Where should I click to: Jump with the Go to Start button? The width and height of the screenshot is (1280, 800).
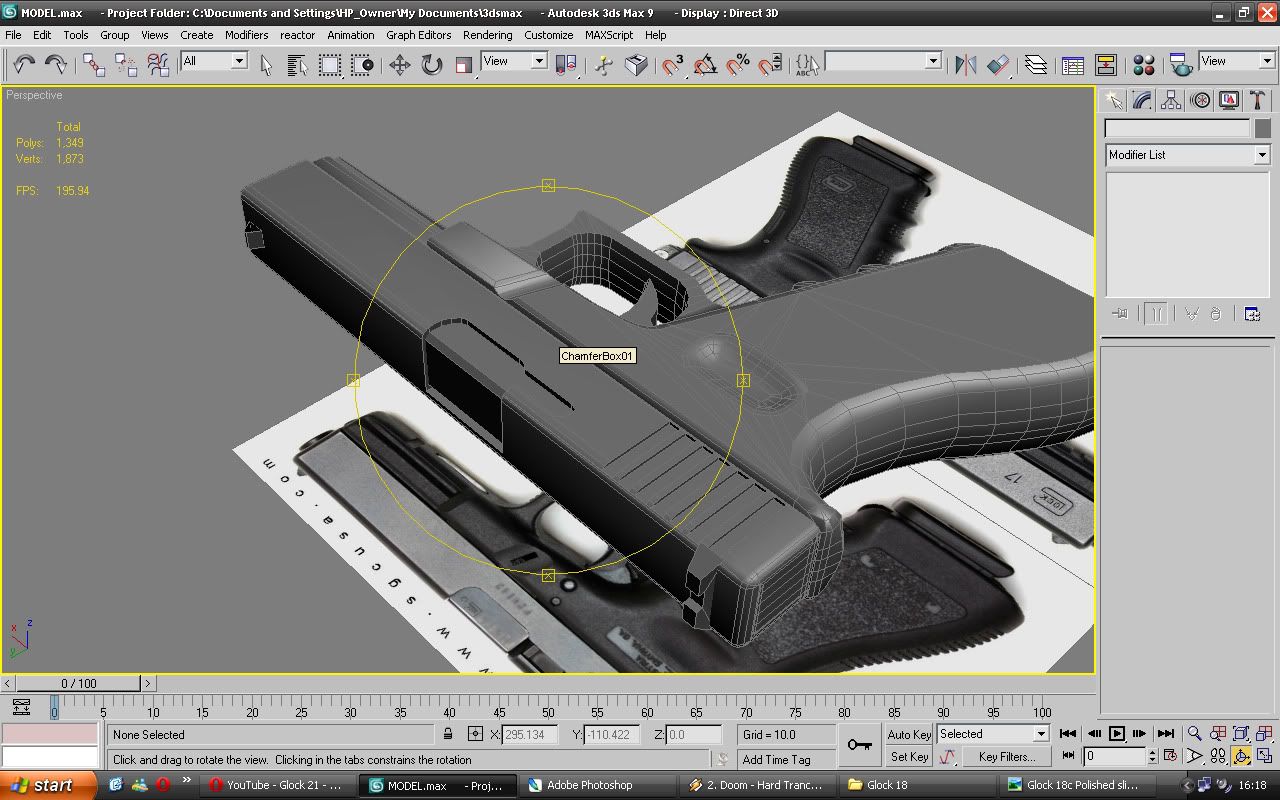click(1068, 734)
